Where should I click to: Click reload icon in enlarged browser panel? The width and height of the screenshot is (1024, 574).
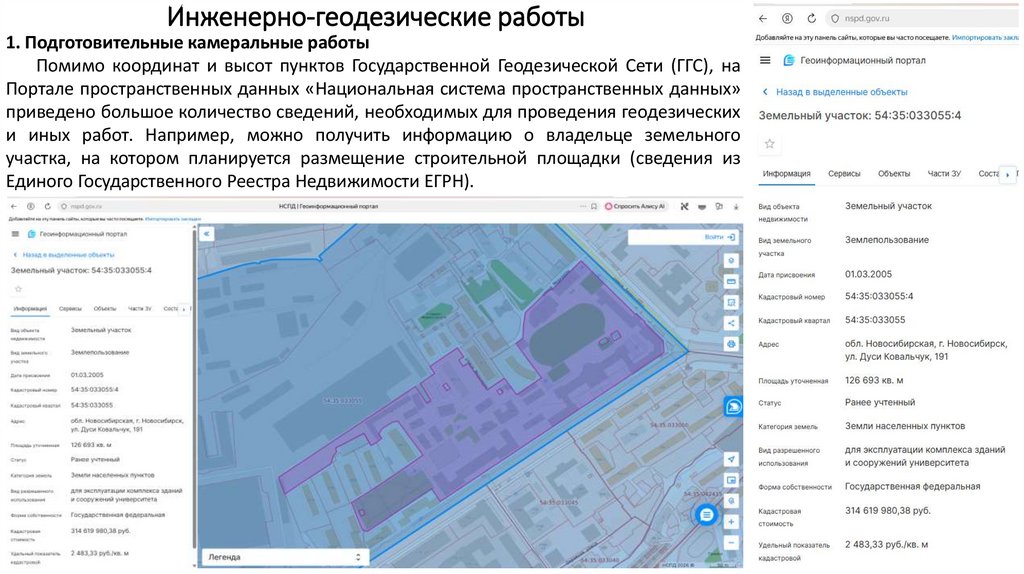coord(812,18)
